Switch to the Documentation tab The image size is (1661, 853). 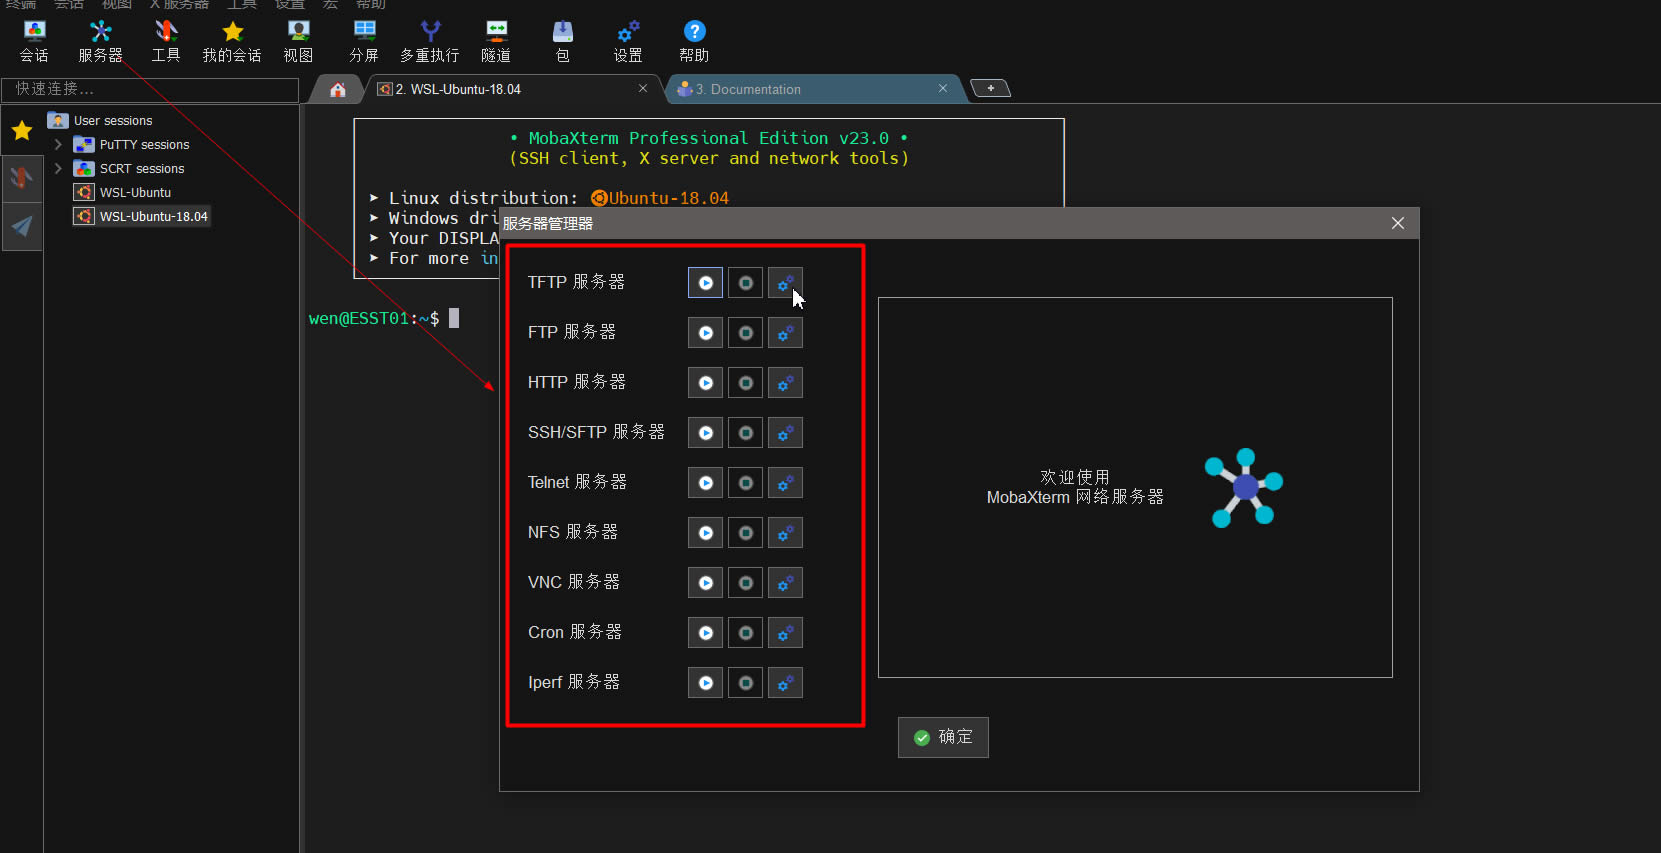pos(755,90)
